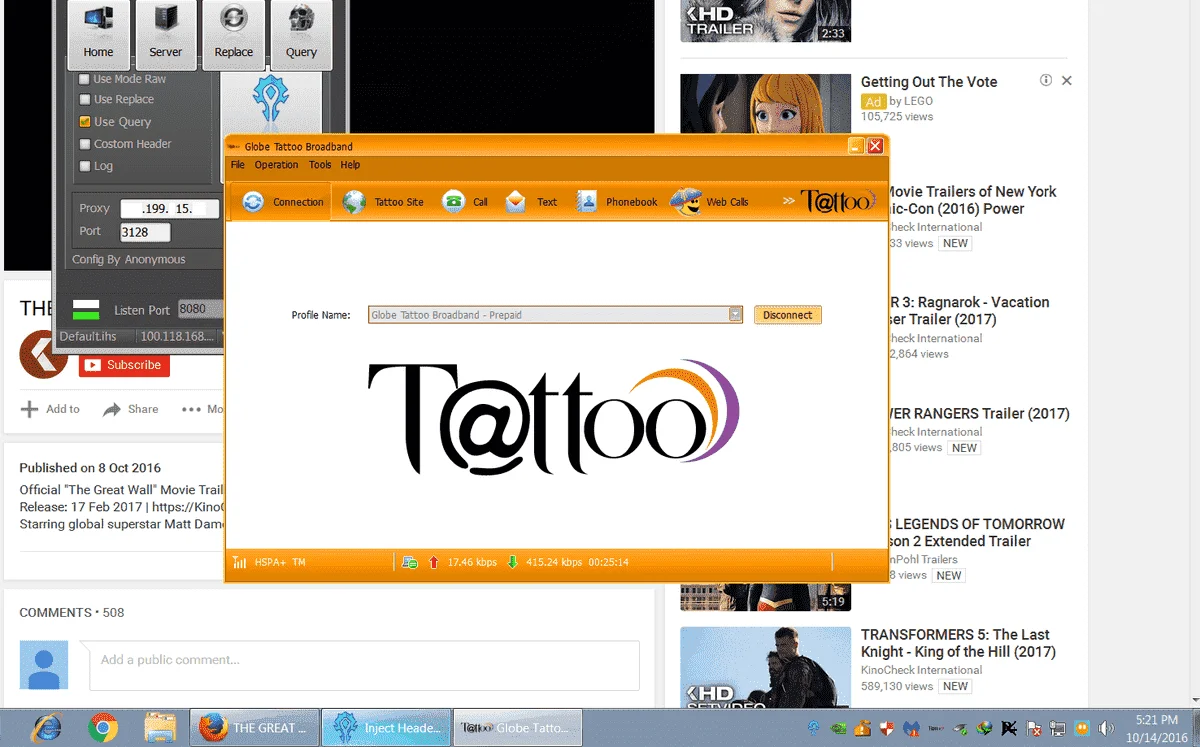
Task: Open the Ragnarok - Vacation trailer link
Action: [x=968, y=311]
